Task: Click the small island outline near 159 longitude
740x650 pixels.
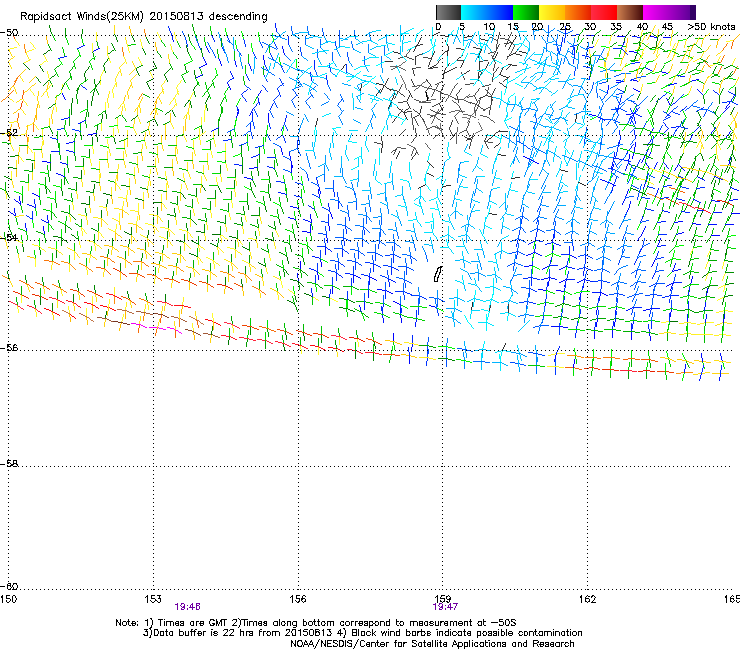Action: click(438, 274)
